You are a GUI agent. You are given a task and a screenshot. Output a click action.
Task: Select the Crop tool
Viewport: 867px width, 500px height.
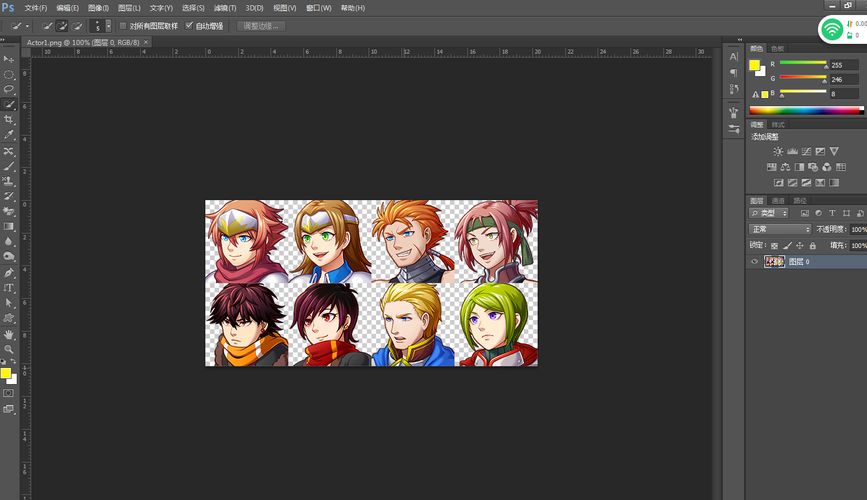point(8,119)
